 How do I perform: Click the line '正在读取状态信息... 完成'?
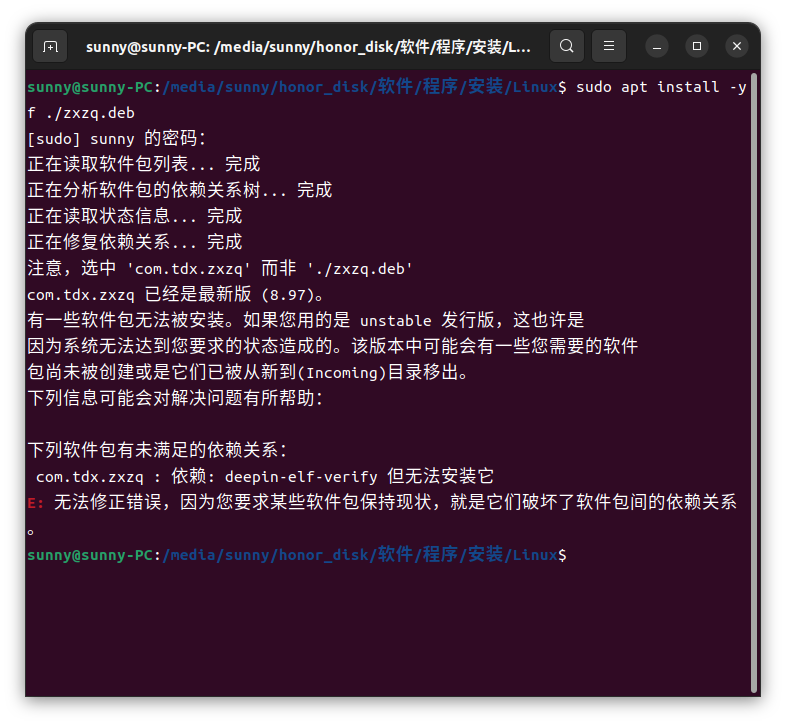pos(135,217)
